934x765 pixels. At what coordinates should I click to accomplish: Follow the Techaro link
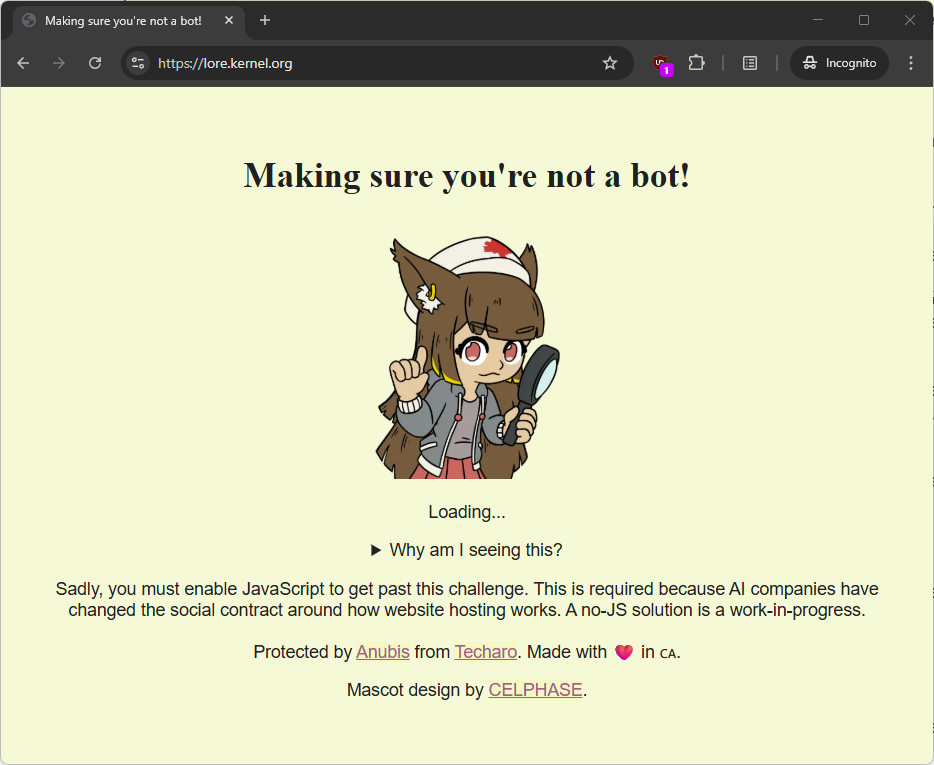(x=485, y=652)
